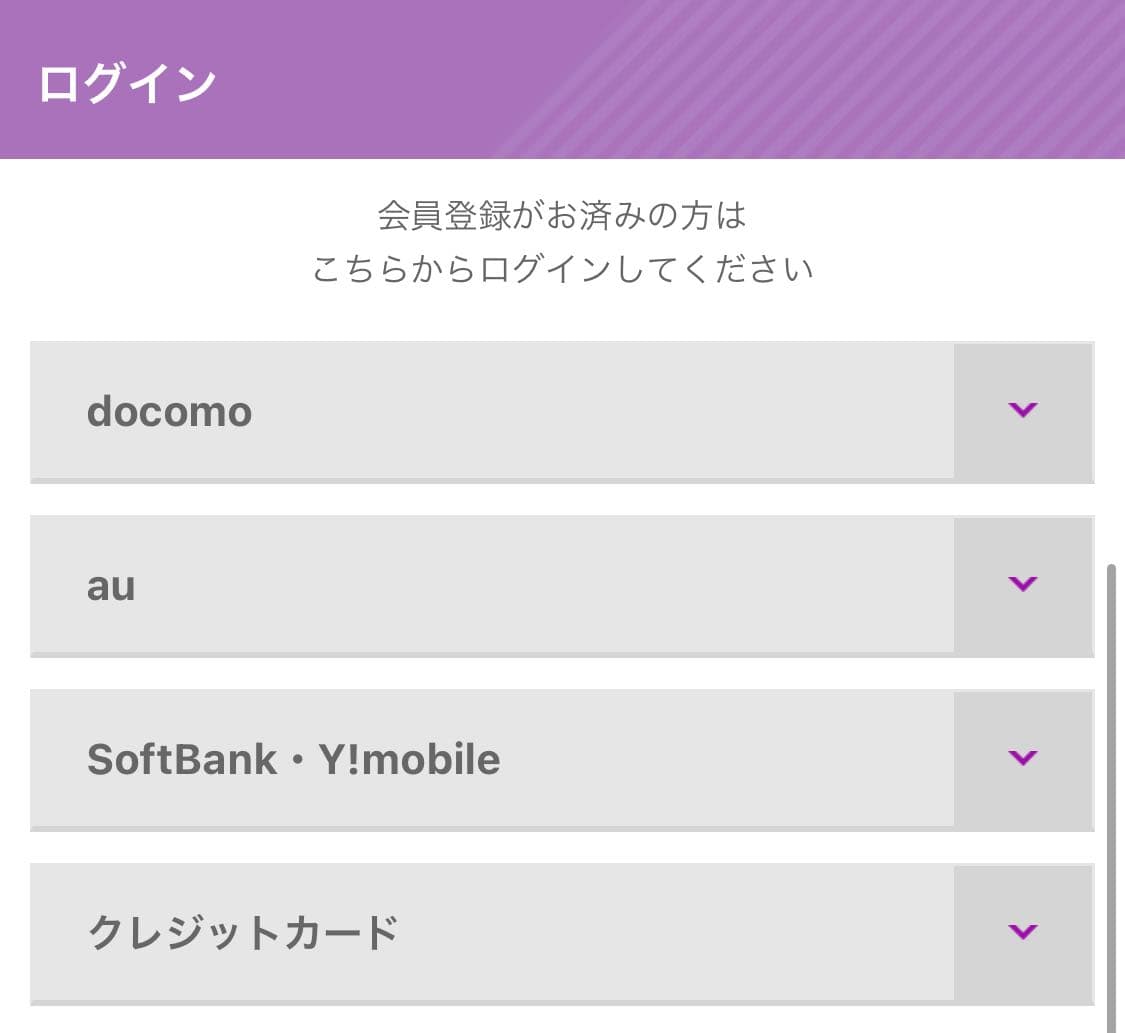The height and width of the screenshot is (1033, 1125).
Task: Click the chevron icon beside au
Action: (1021, 585)
